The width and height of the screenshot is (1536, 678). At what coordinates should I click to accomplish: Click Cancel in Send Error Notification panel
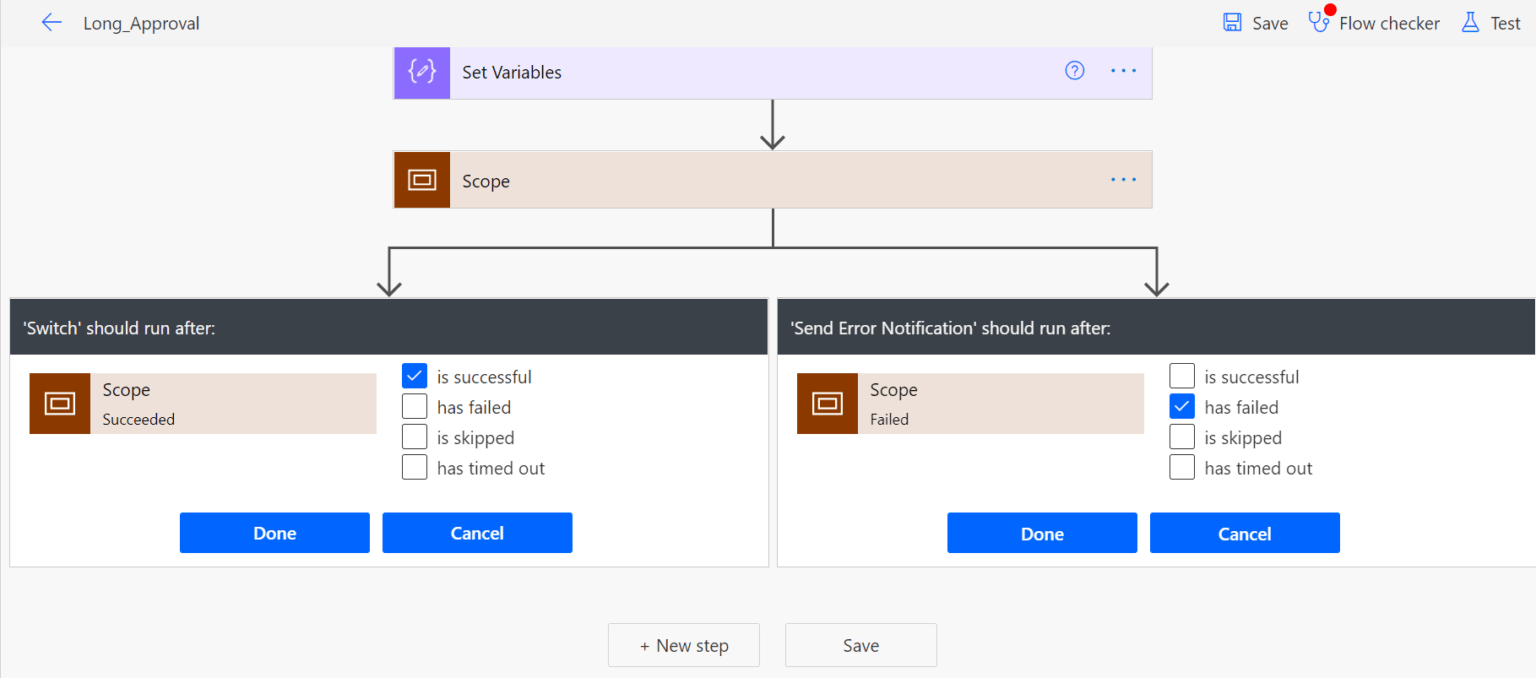tap(1245, 533)
